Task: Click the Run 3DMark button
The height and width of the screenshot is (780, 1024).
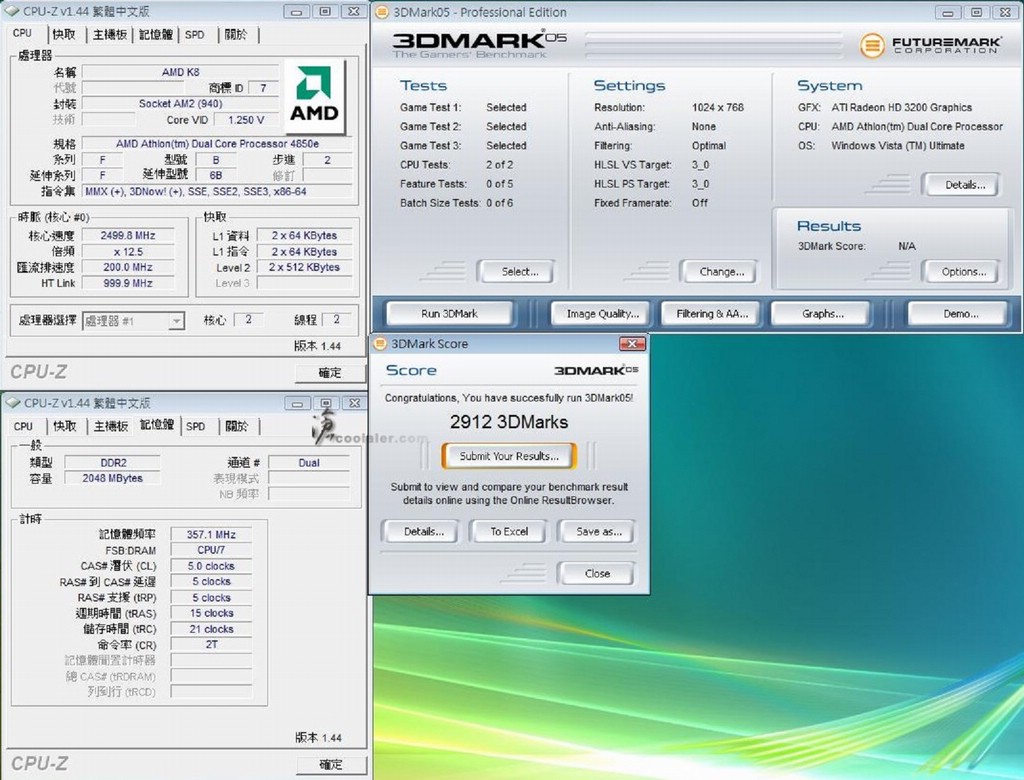Action: coord(449,314)
